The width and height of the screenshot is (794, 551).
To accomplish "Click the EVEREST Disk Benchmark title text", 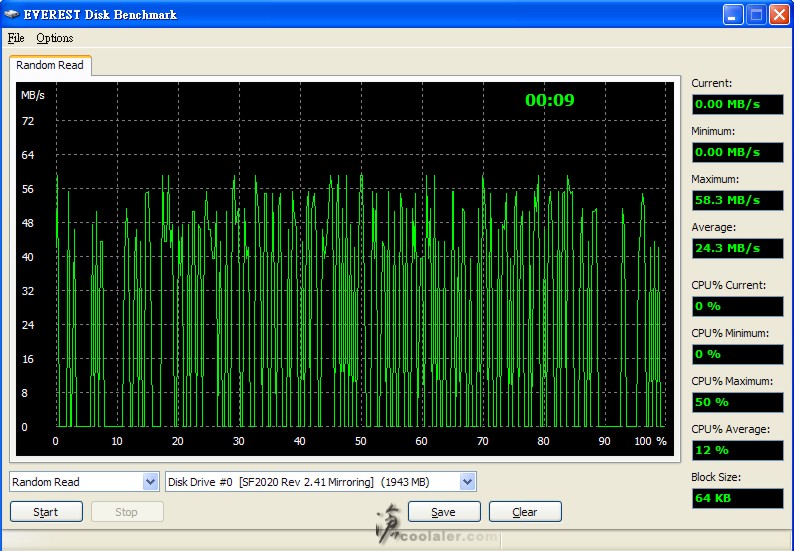I will 100,15.
